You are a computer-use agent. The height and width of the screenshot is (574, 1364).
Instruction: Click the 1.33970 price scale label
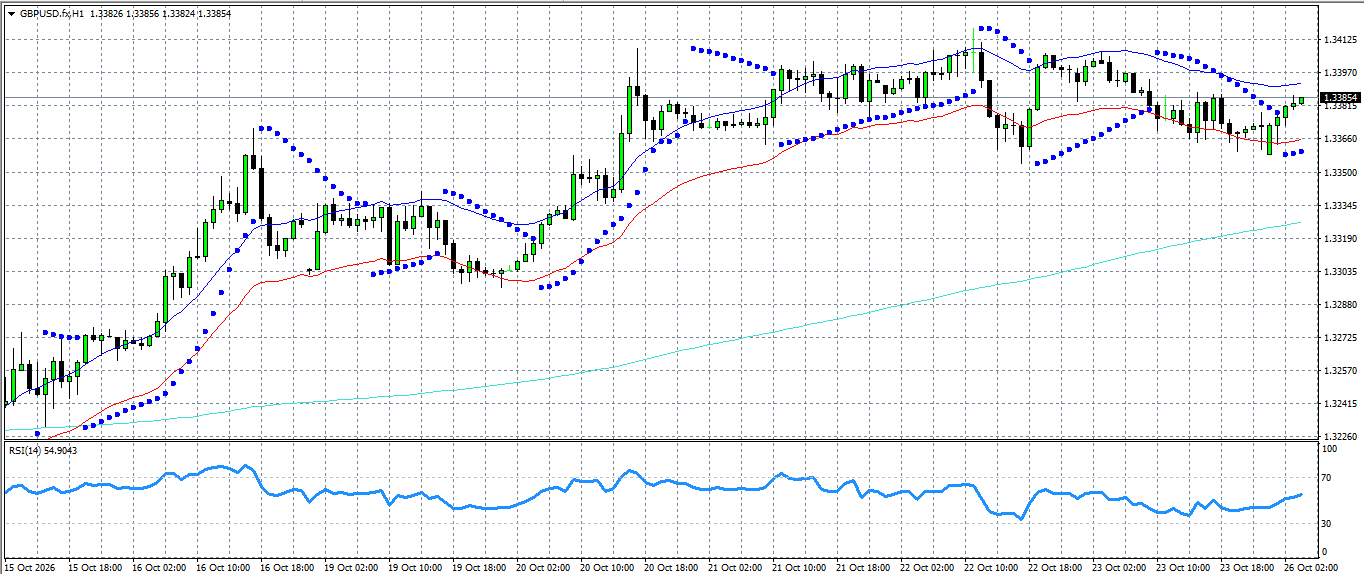(x=1340, y=73)
